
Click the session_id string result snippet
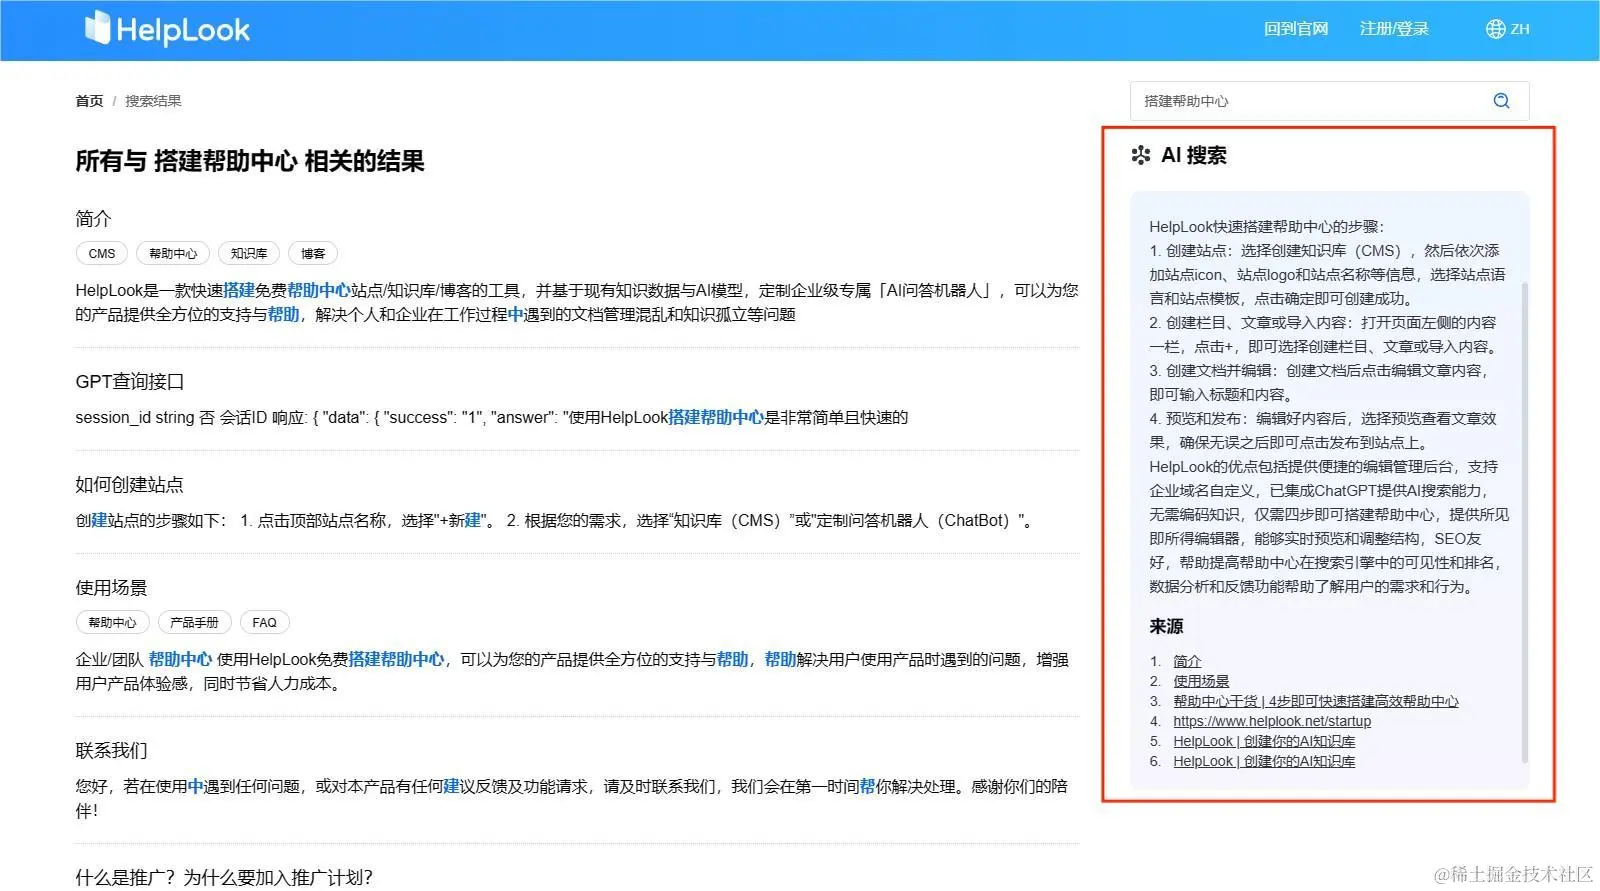tap(491, 418)
